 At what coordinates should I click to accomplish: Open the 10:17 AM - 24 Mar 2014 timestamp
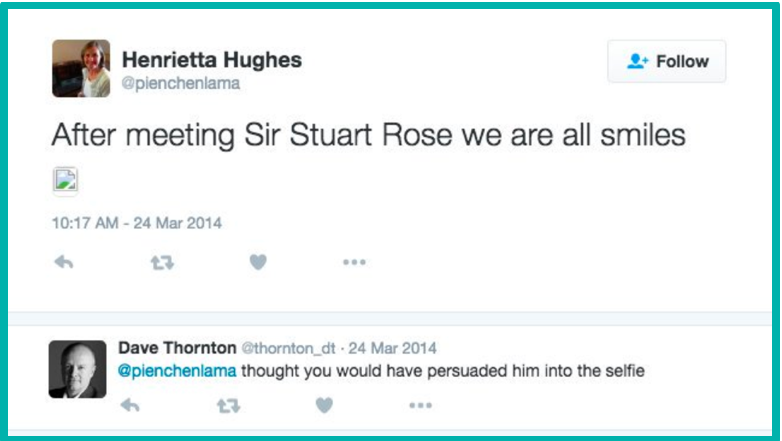(136, 222)
